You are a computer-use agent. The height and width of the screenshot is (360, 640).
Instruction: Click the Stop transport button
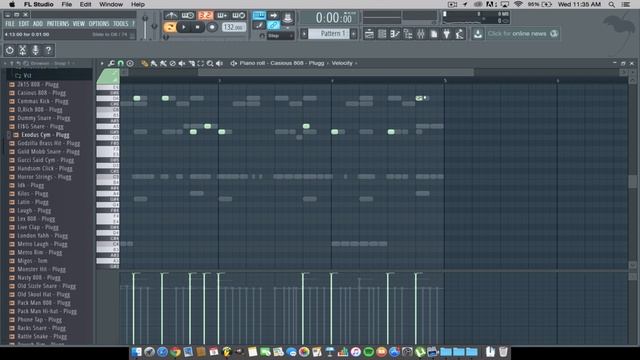click(x=198, y=27)
